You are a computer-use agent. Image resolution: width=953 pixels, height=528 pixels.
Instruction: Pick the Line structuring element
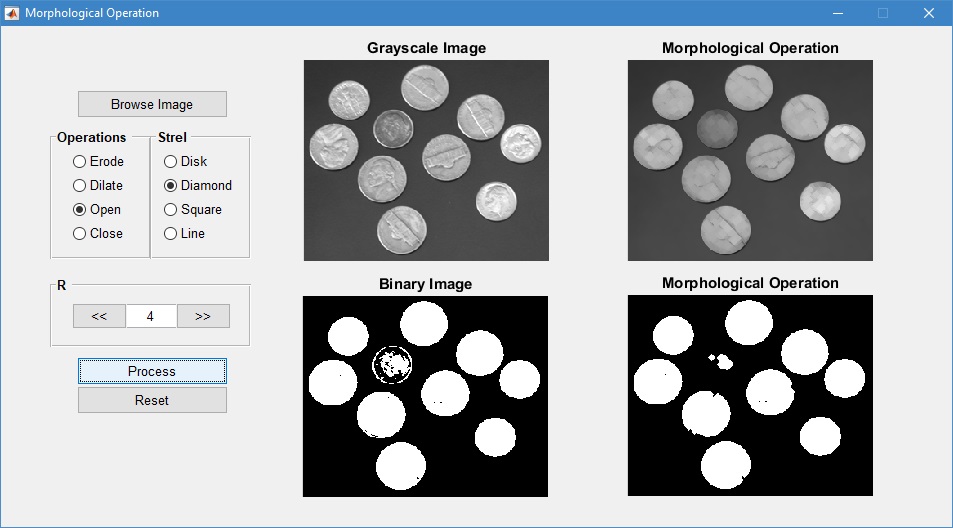pyautogui.click(x=171, y=233)
